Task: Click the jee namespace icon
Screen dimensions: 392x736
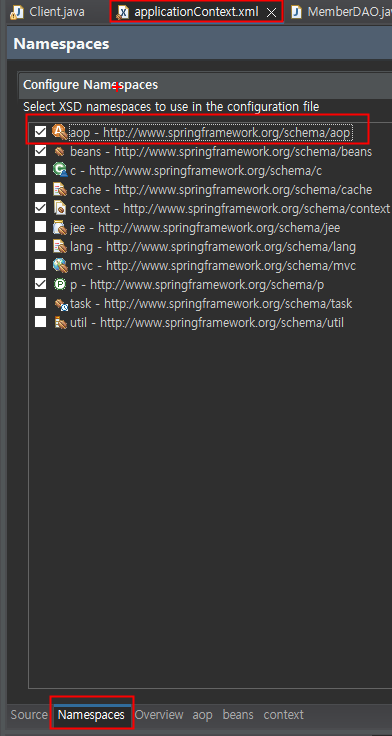Action: pyautogui.click(x=60, y=228)
